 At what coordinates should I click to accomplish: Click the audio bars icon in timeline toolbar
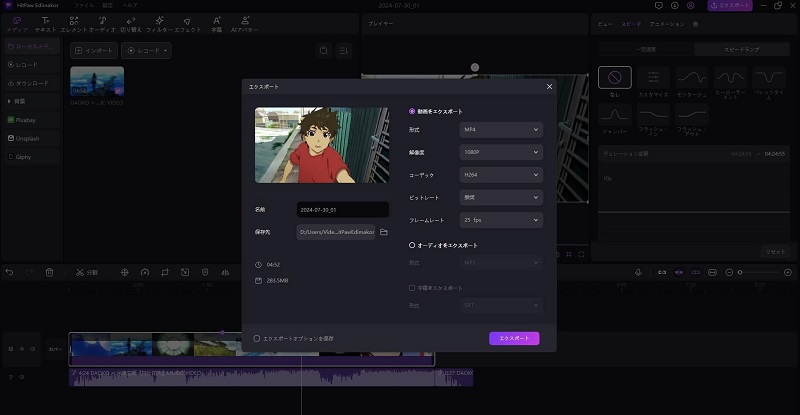tap(225, 272)
